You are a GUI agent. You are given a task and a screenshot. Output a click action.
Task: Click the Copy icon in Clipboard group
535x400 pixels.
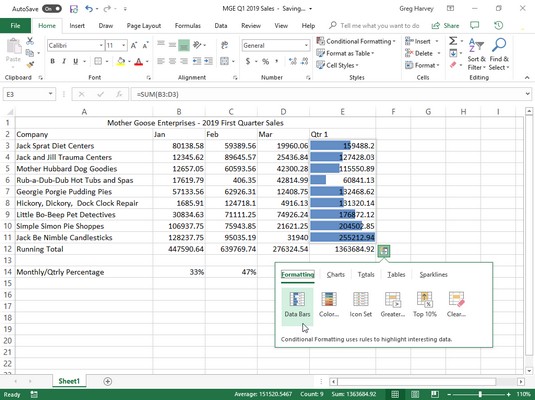click(x=30, y=53)
